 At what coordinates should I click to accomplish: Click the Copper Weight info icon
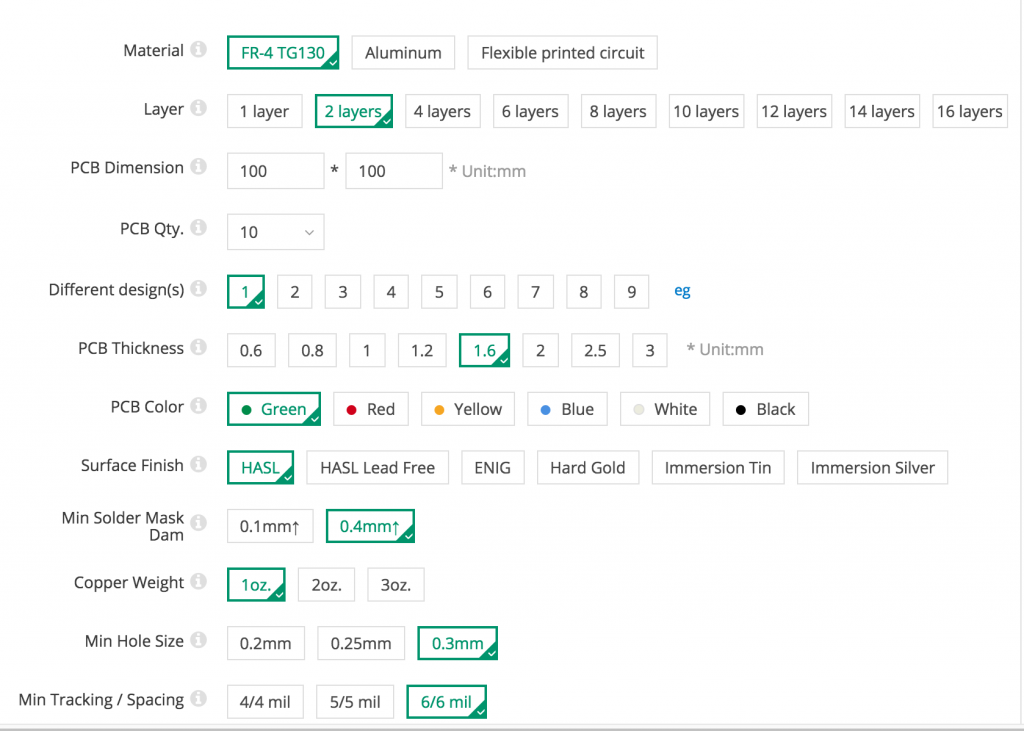click(199, 581)
